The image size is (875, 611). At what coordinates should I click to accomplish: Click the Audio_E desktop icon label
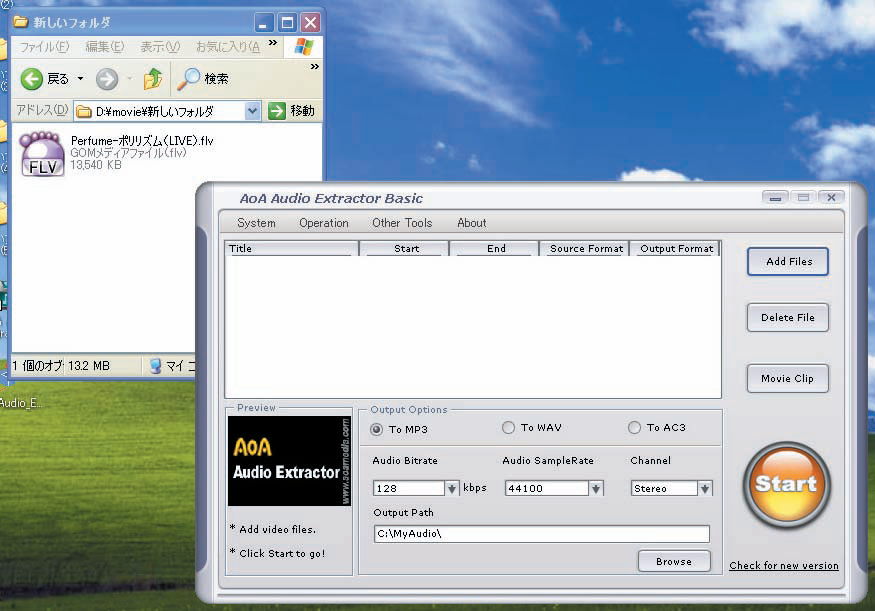(20, 403)
